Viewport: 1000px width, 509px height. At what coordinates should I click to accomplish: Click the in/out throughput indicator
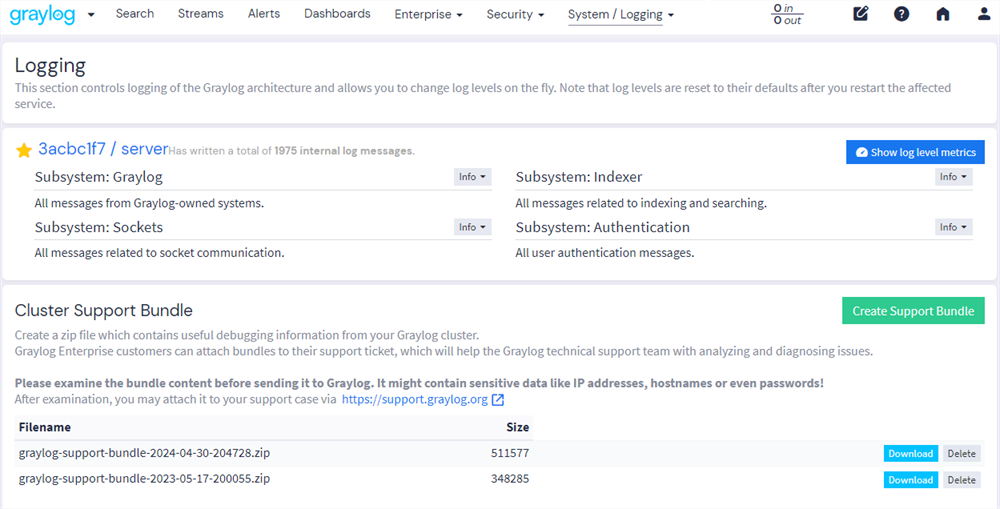point(787,14)
